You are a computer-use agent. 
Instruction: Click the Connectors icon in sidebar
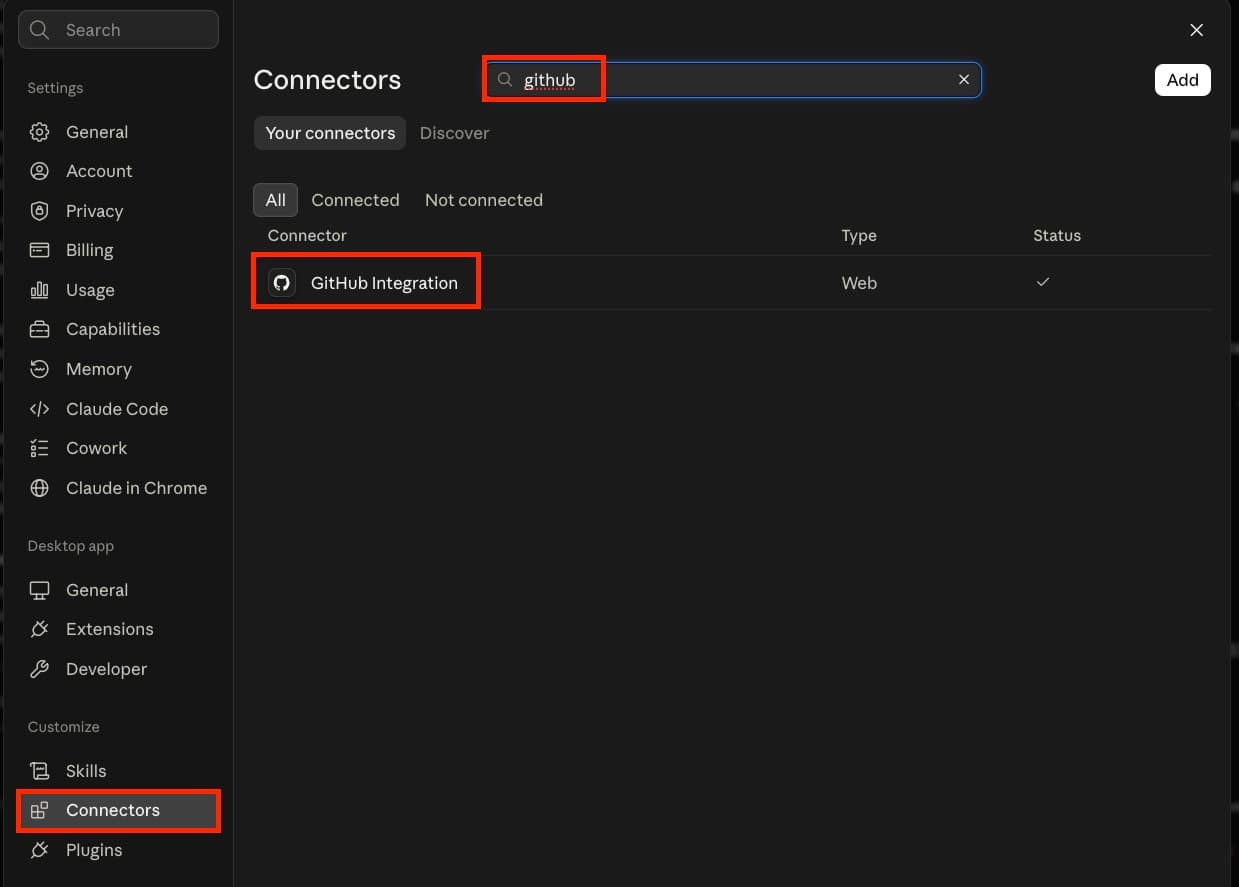click(39, 810)
